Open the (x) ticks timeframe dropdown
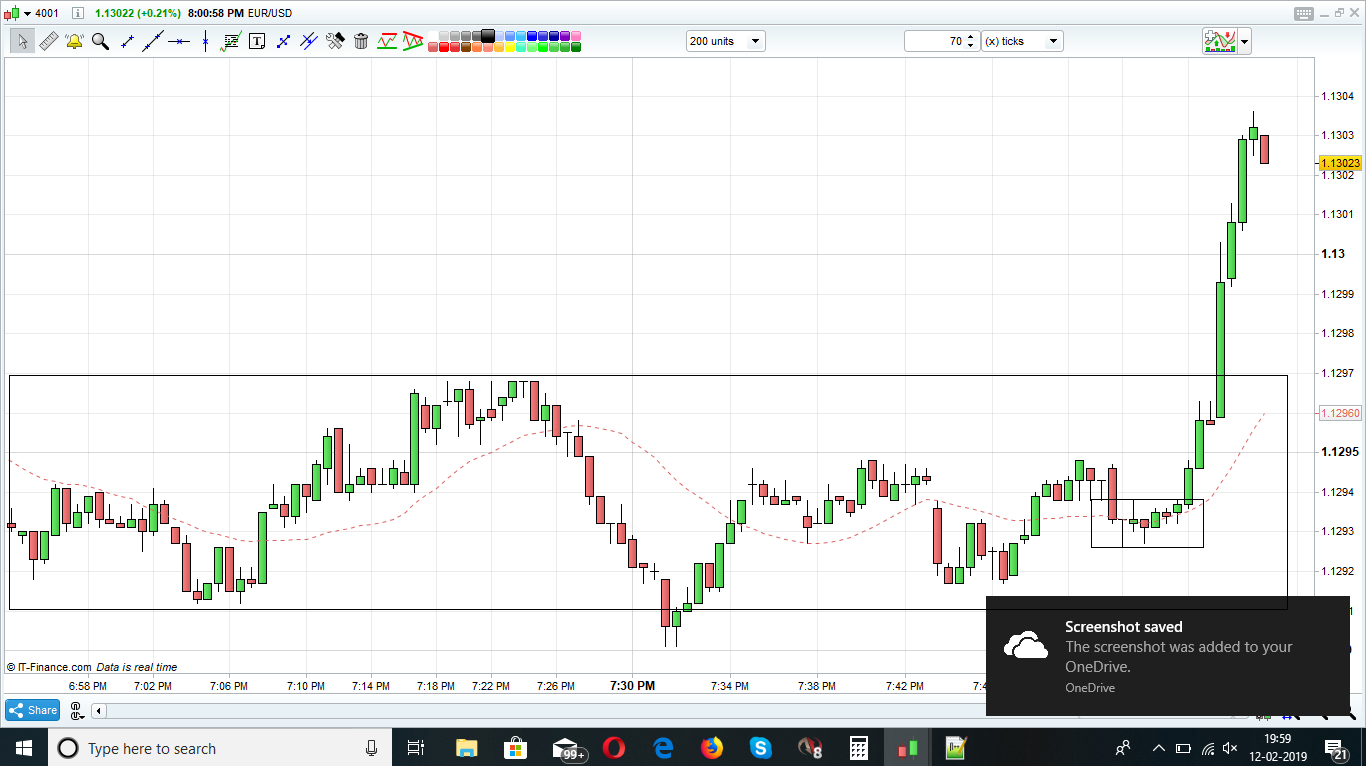 [1022, 41]
